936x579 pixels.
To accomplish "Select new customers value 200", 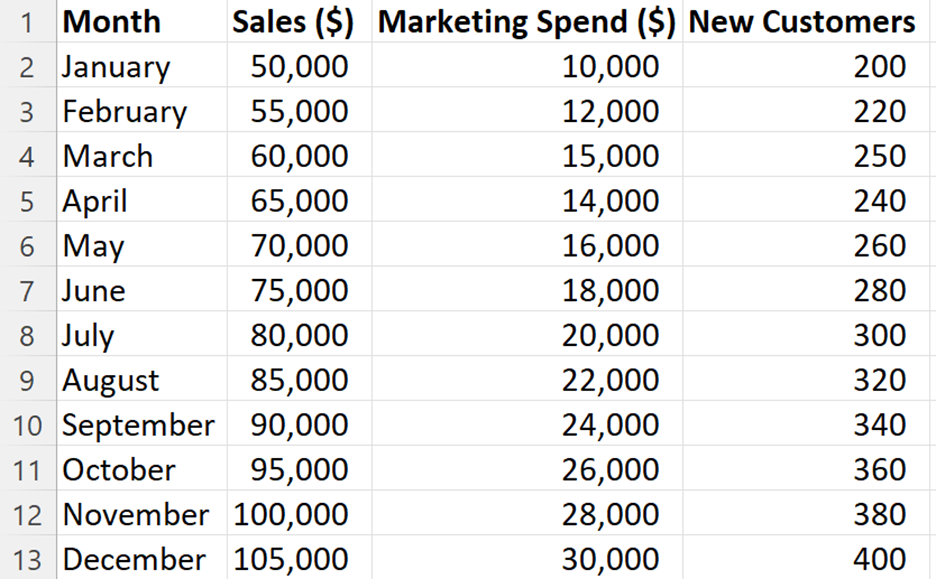I will 806,65.
